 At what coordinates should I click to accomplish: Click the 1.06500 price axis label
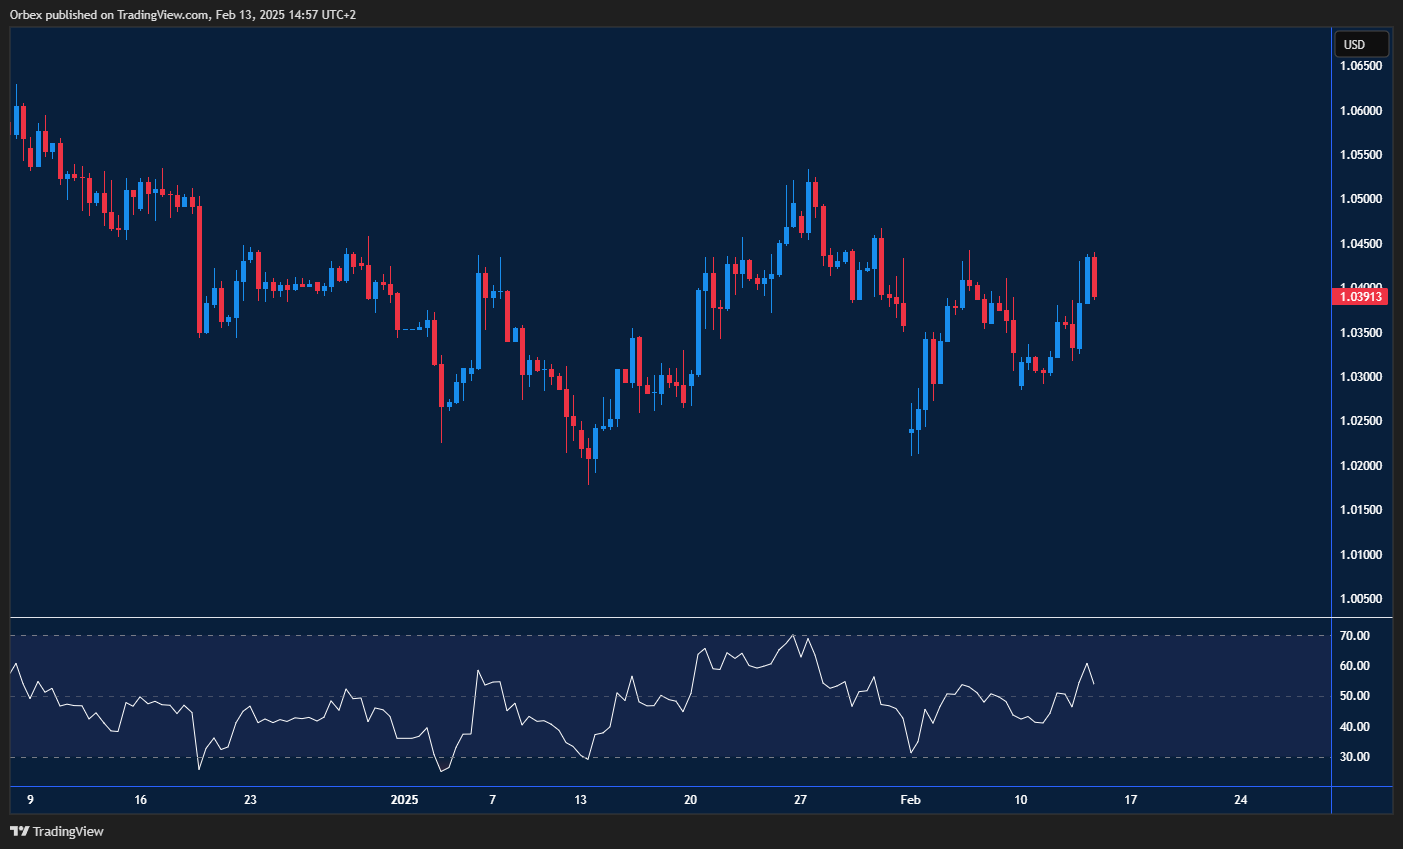point(1360,65)
